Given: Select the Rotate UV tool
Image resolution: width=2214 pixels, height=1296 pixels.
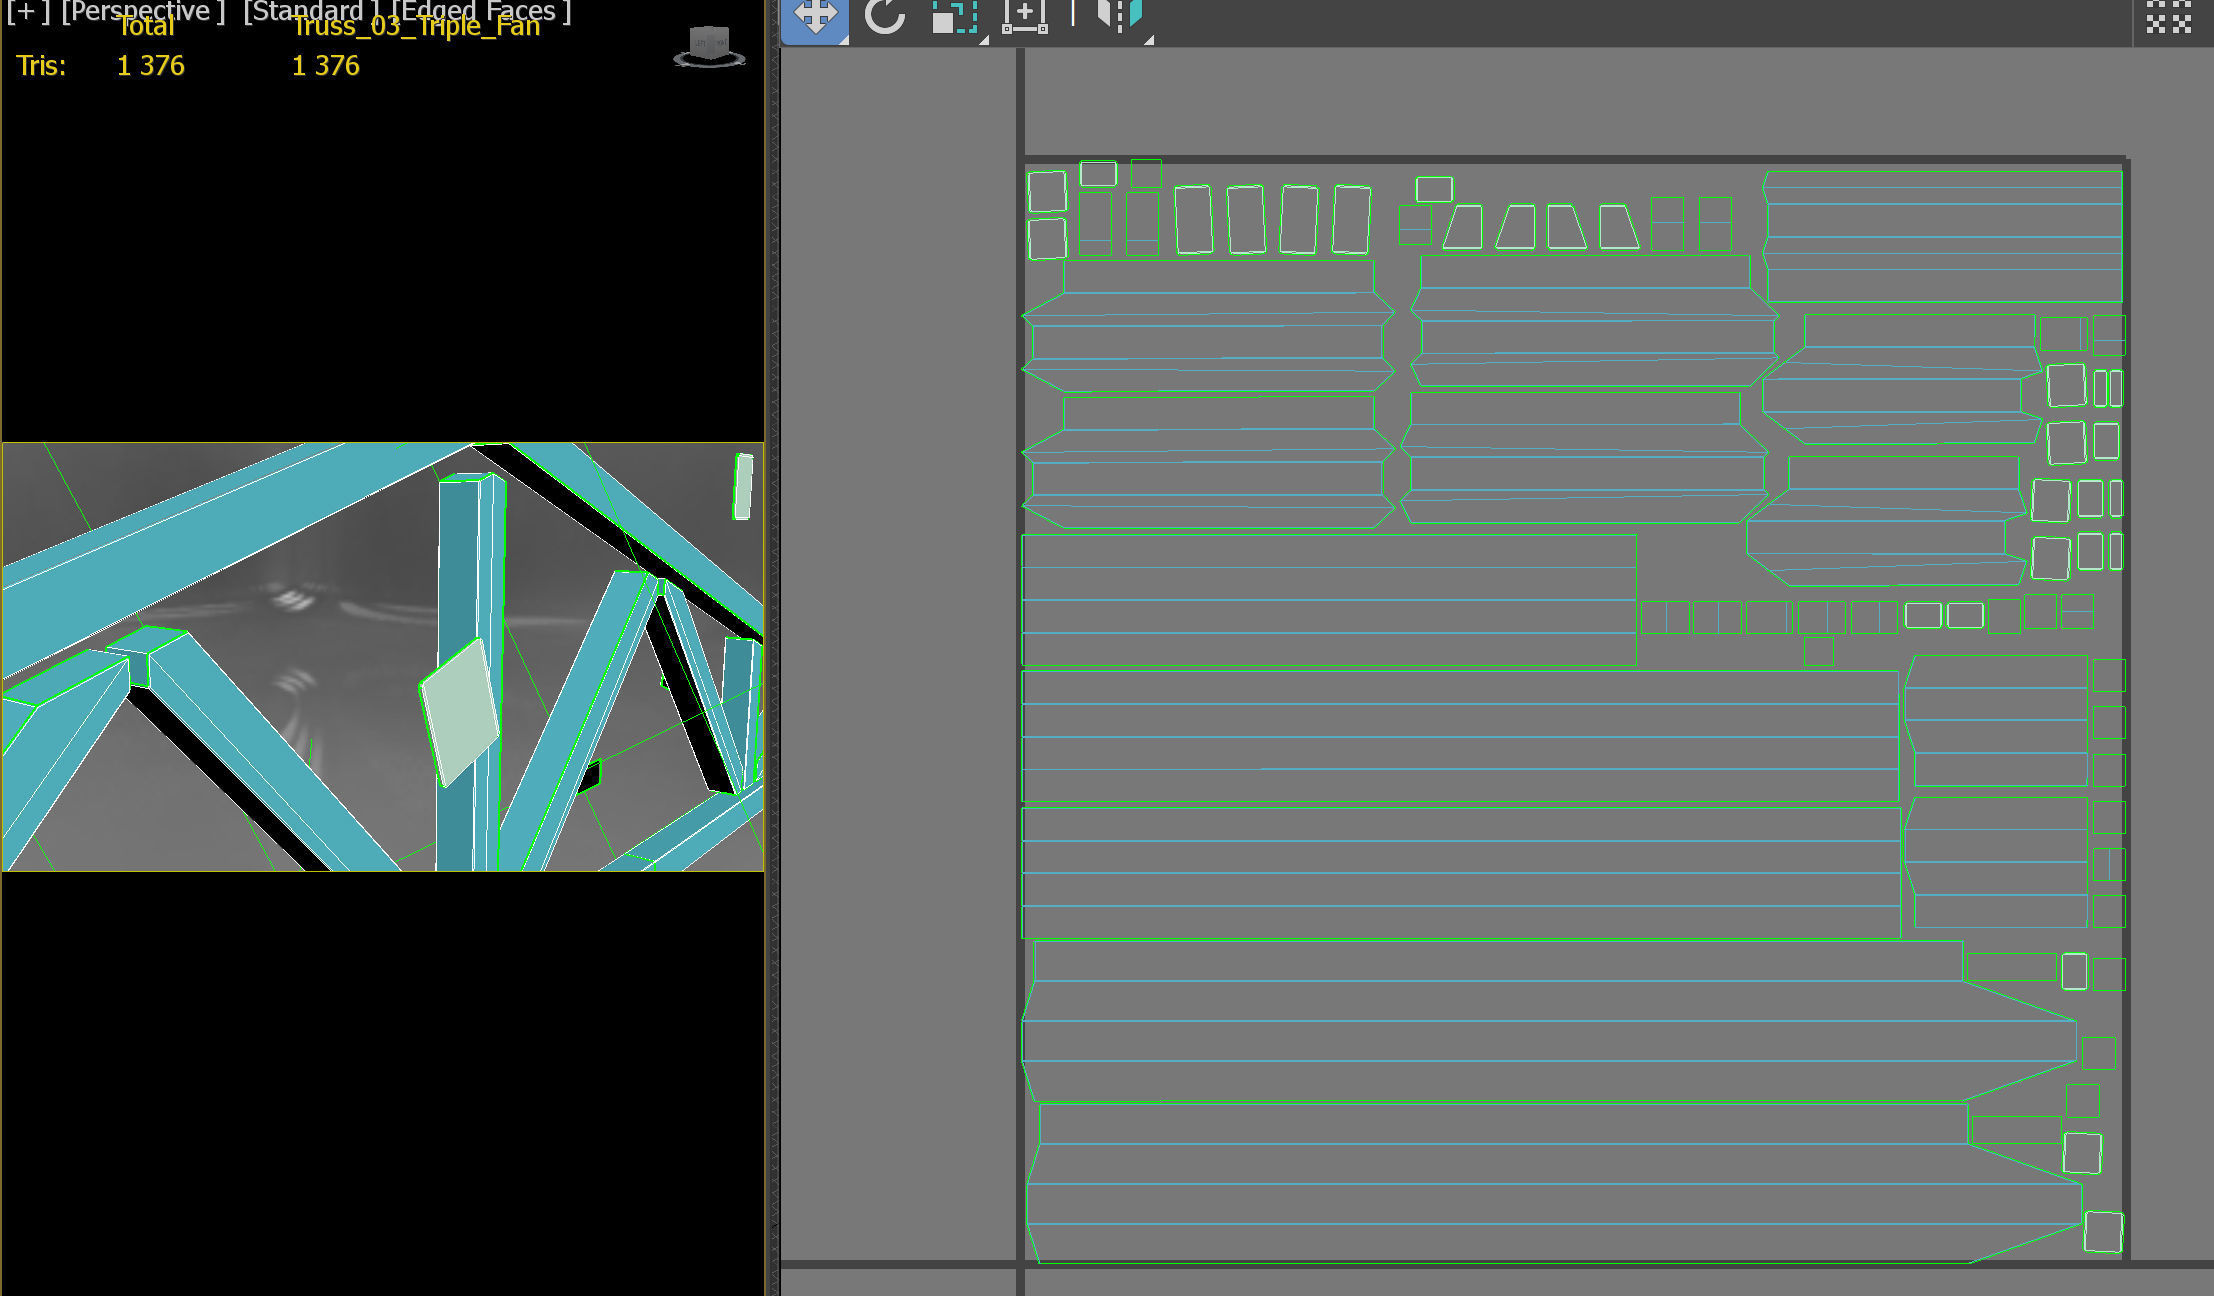Looking at the screenshot, I should 884,17.
